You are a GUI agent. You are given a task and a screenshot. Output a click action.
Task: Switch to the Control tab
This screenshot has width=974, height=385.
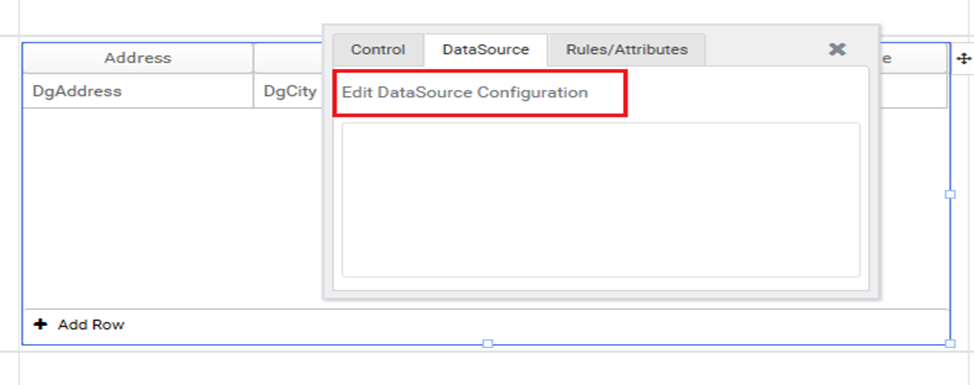[378, 50]
